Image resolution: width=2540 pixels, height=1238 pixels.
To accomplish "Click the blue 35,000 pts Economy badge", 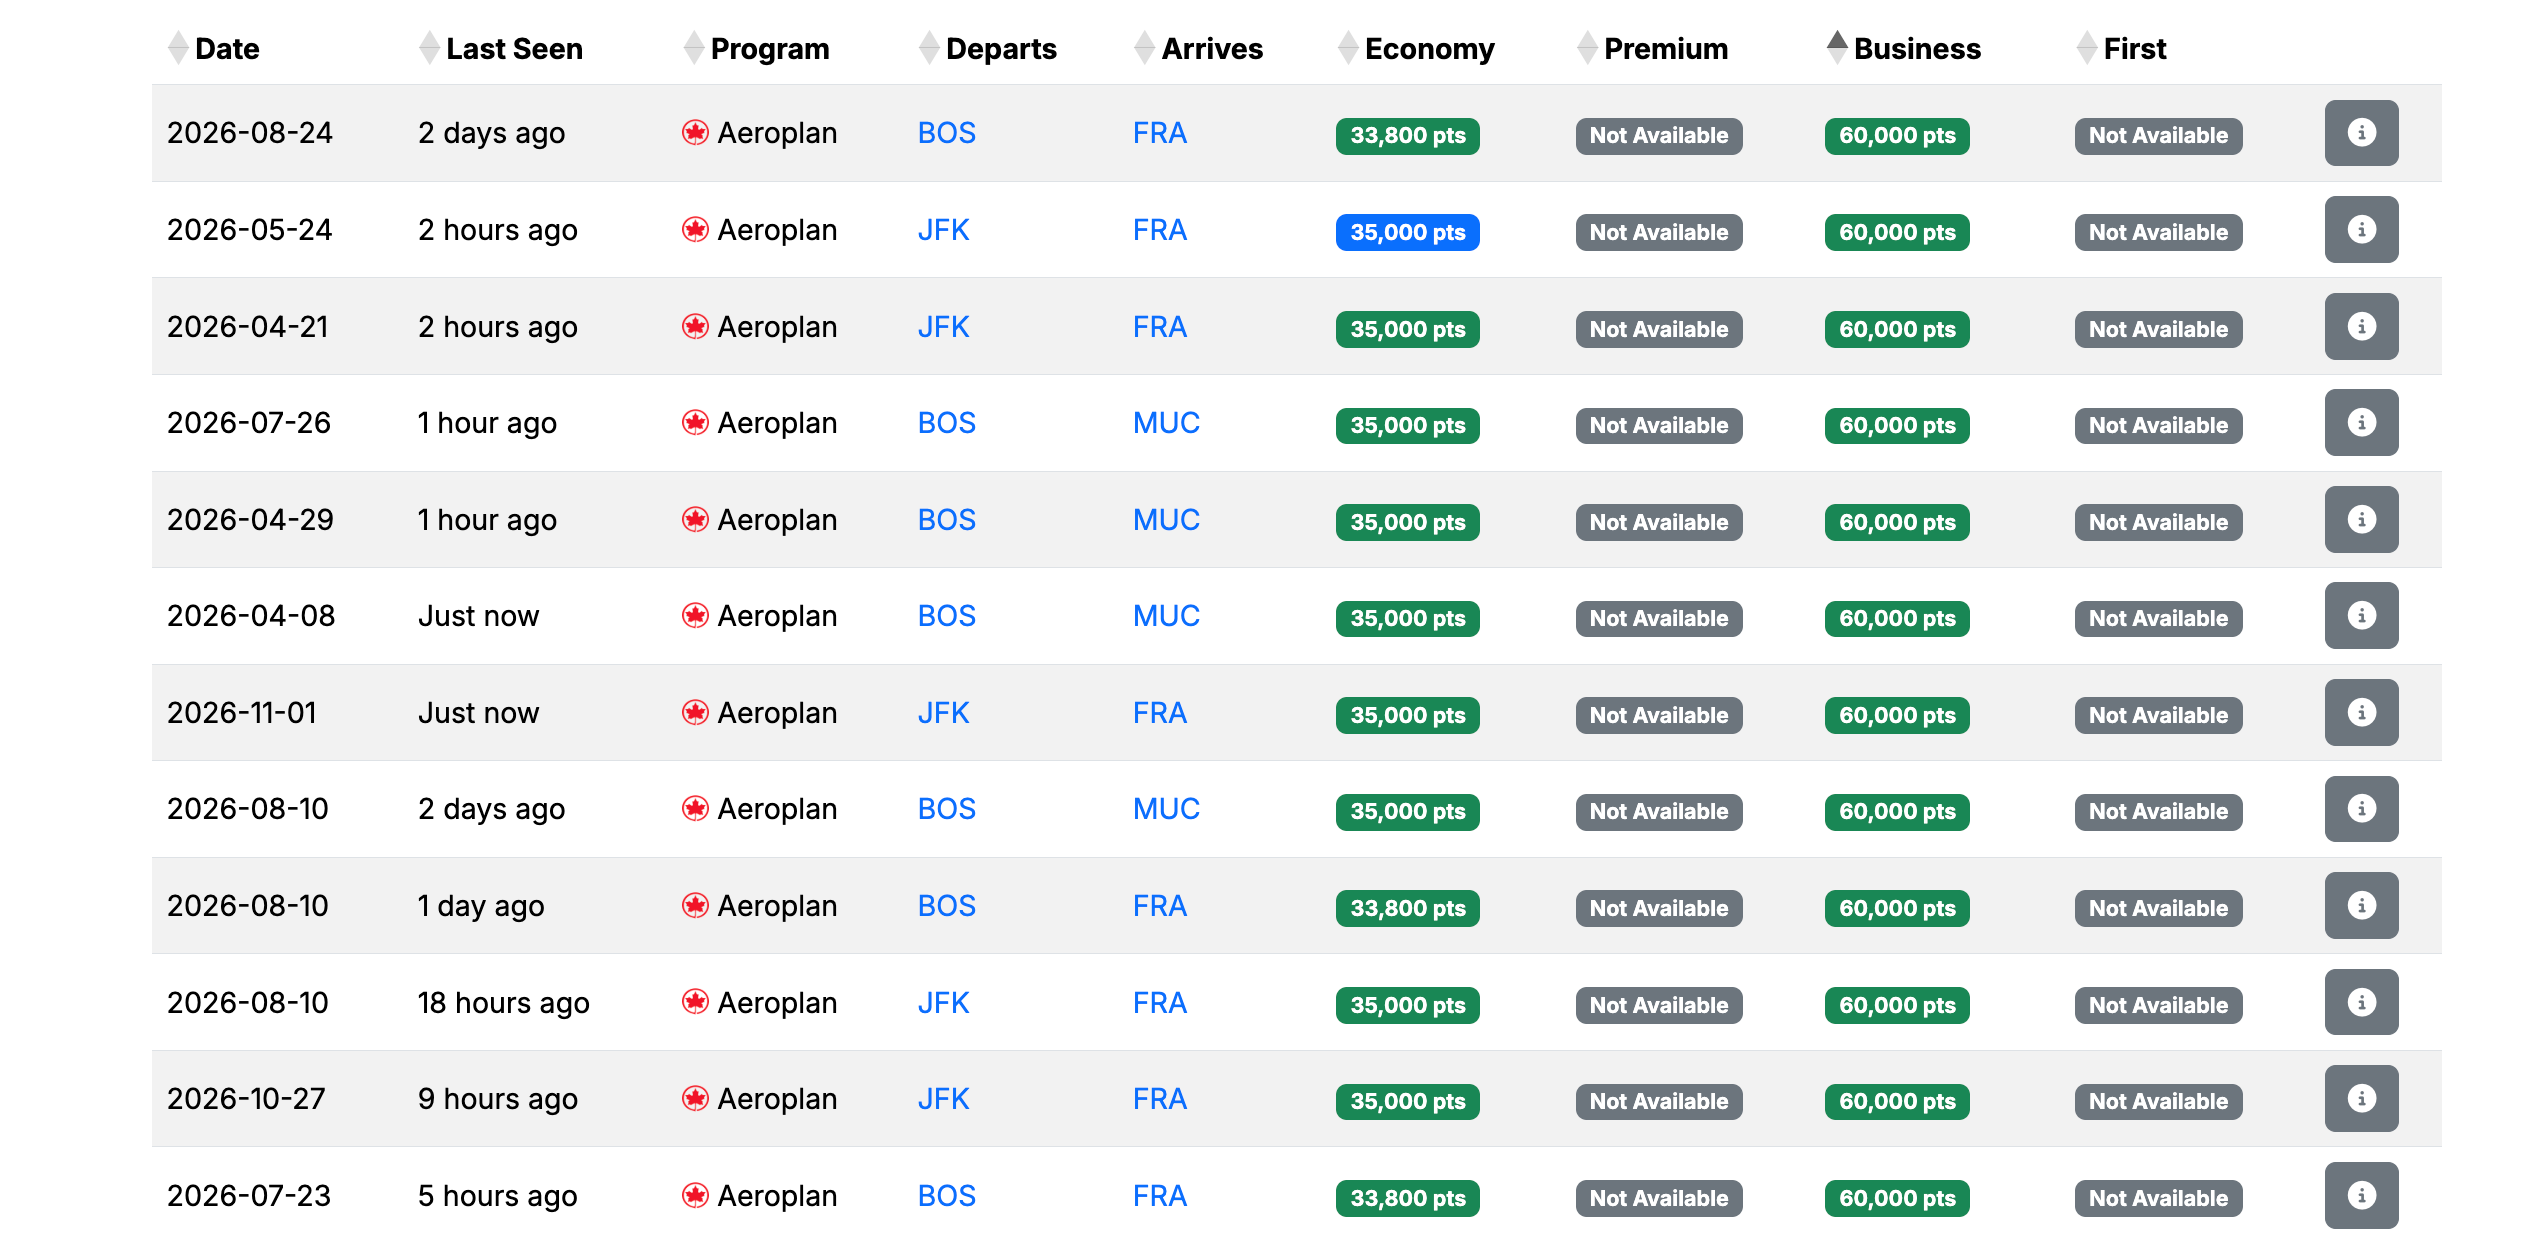I will (x=1406, y=232).
